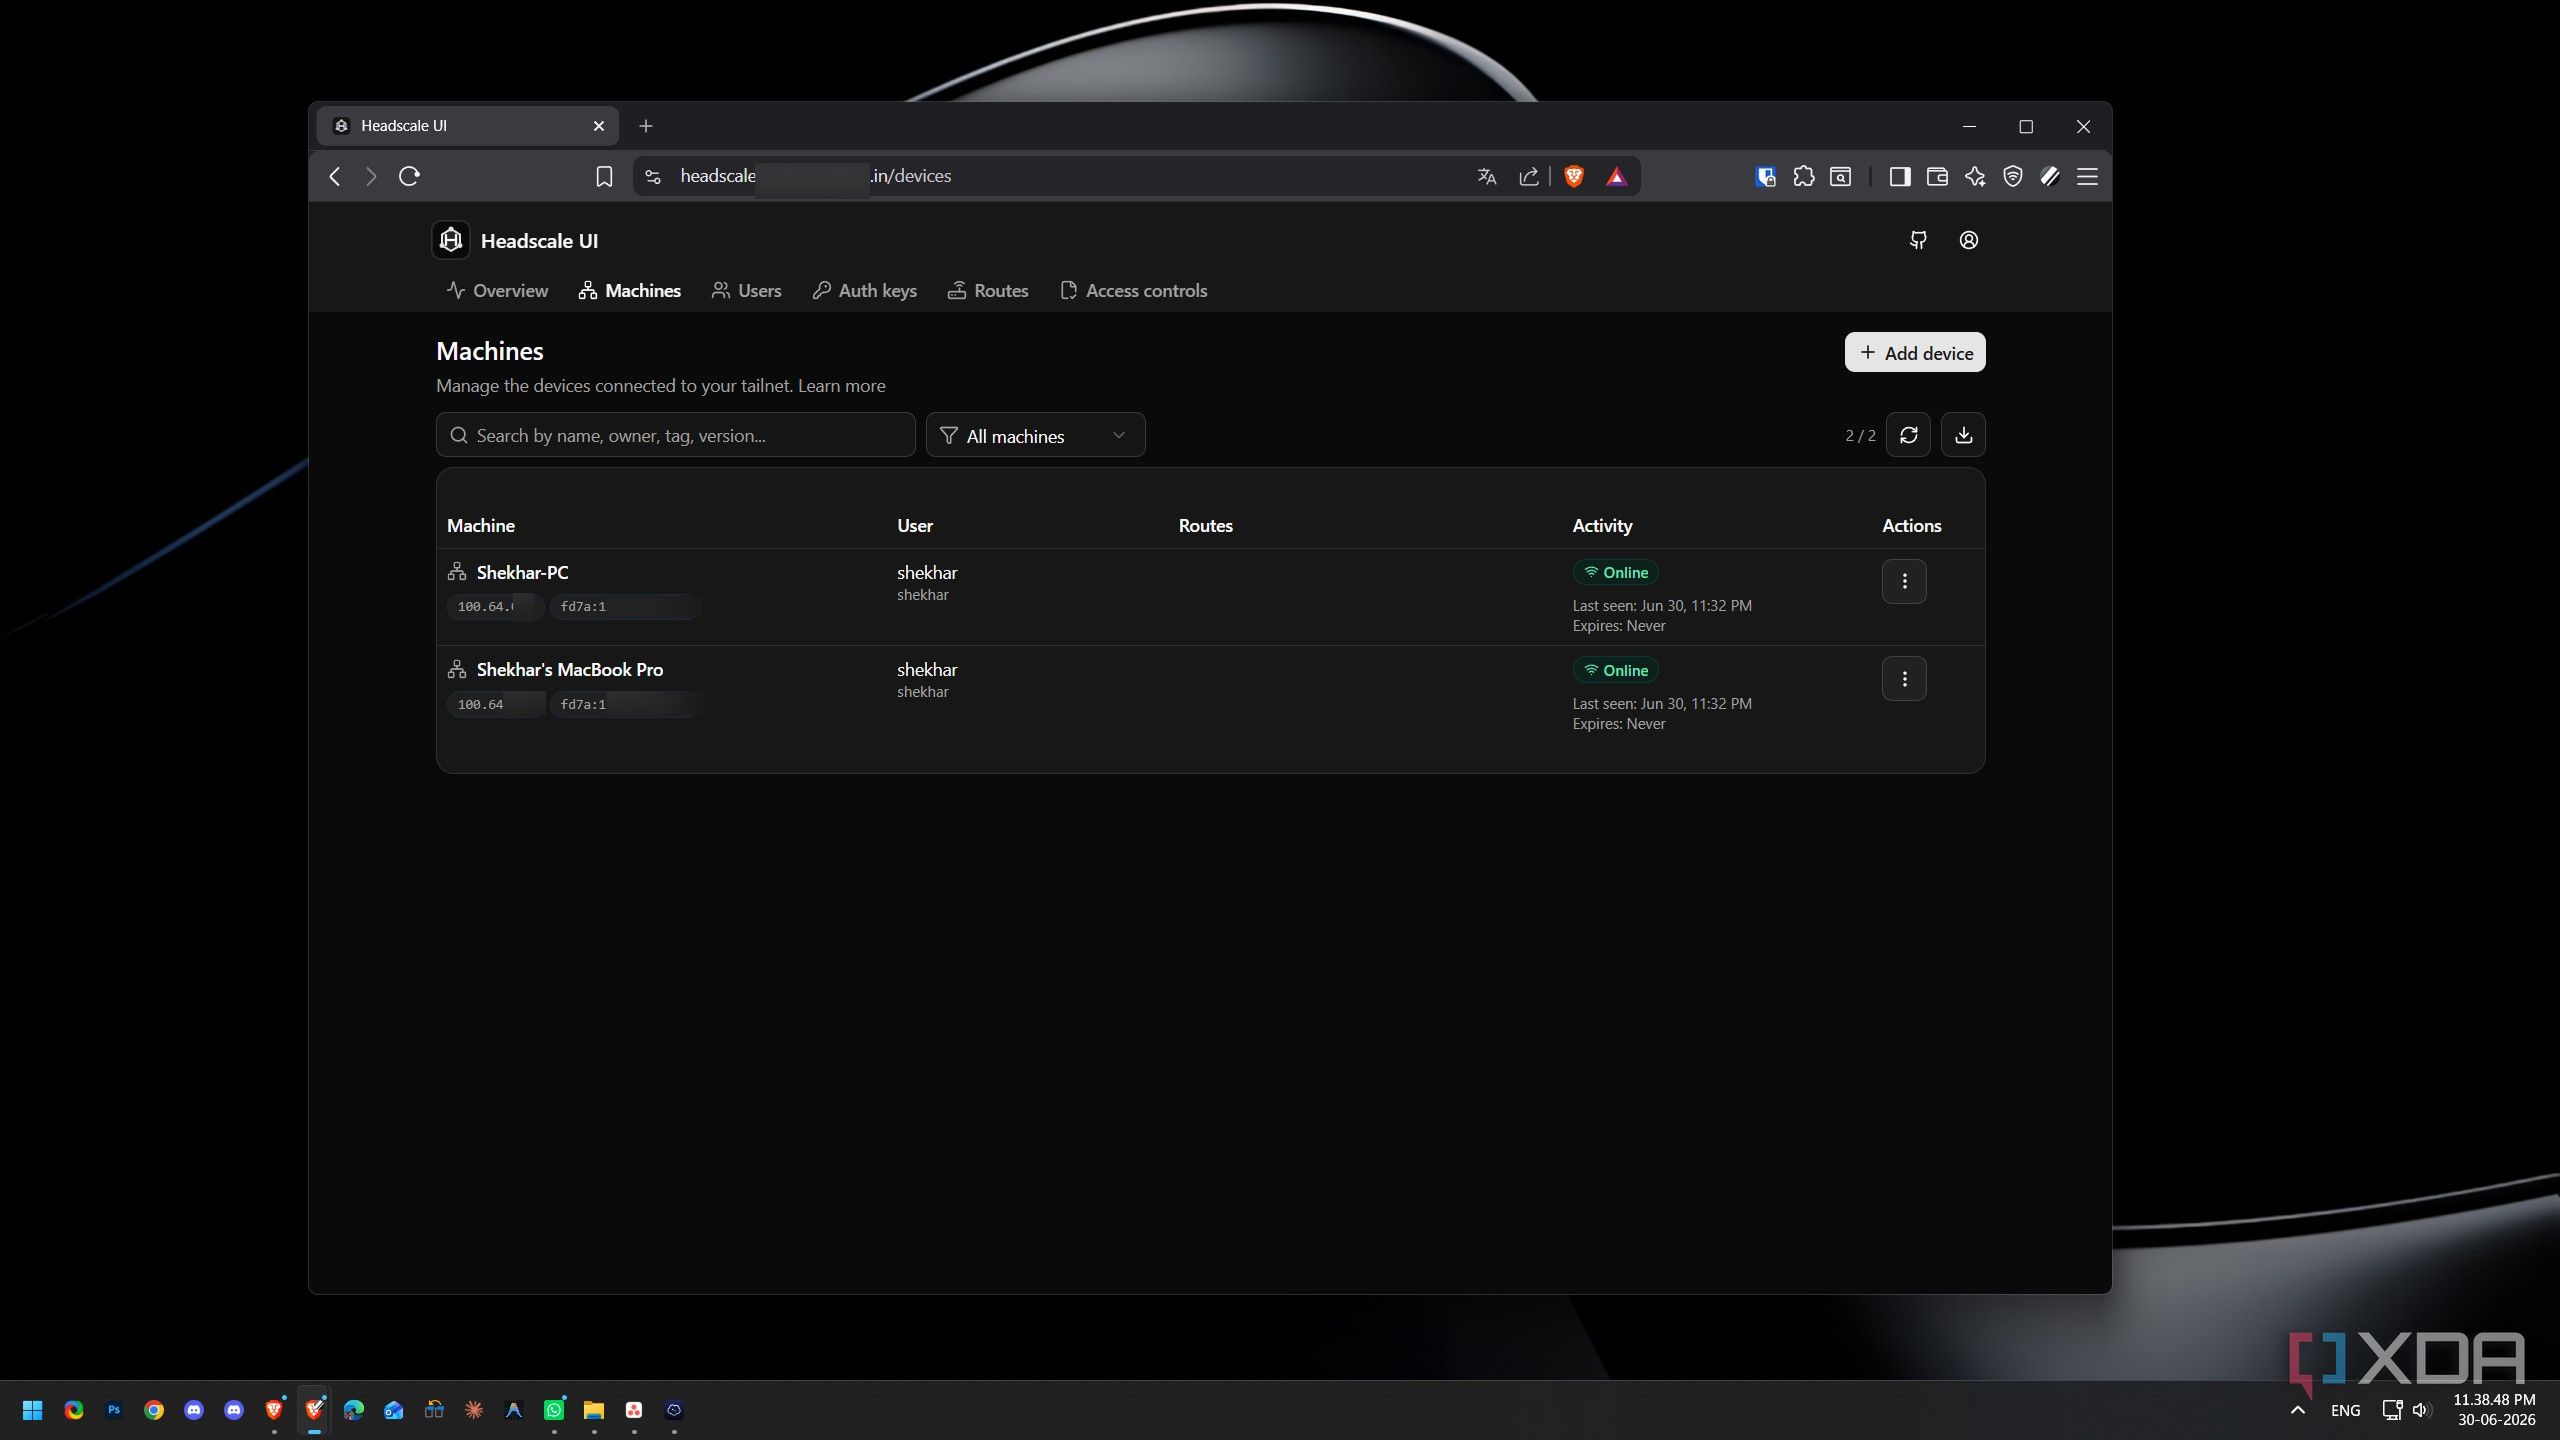Switch to the Overview tab
This screenshot has height=1440, width=2560.
(x=497, y=291)
